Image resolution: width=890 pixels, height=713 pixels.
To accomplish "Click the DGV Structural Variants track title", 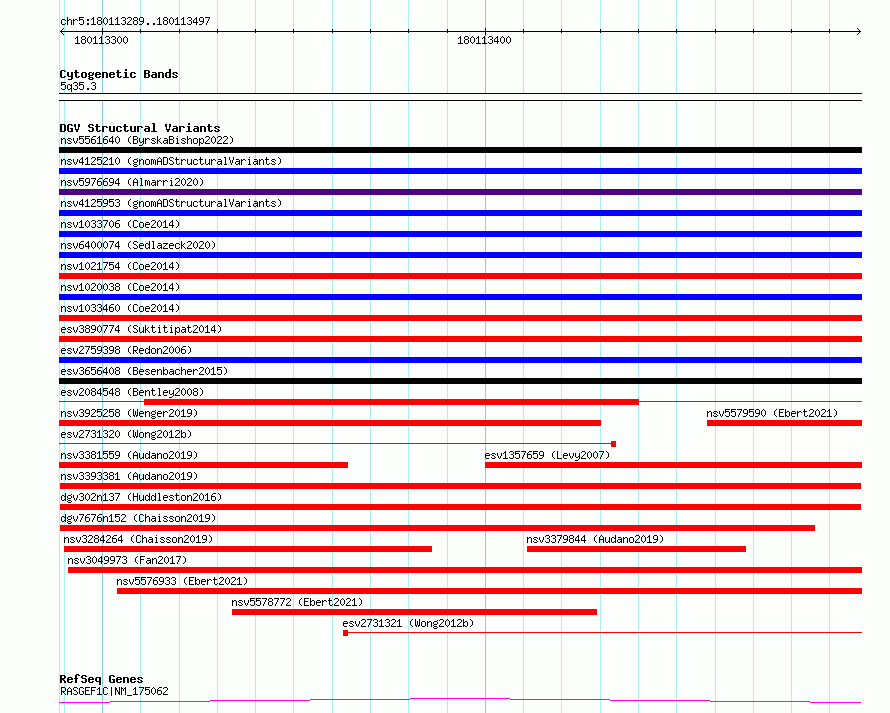I will 140,128.
